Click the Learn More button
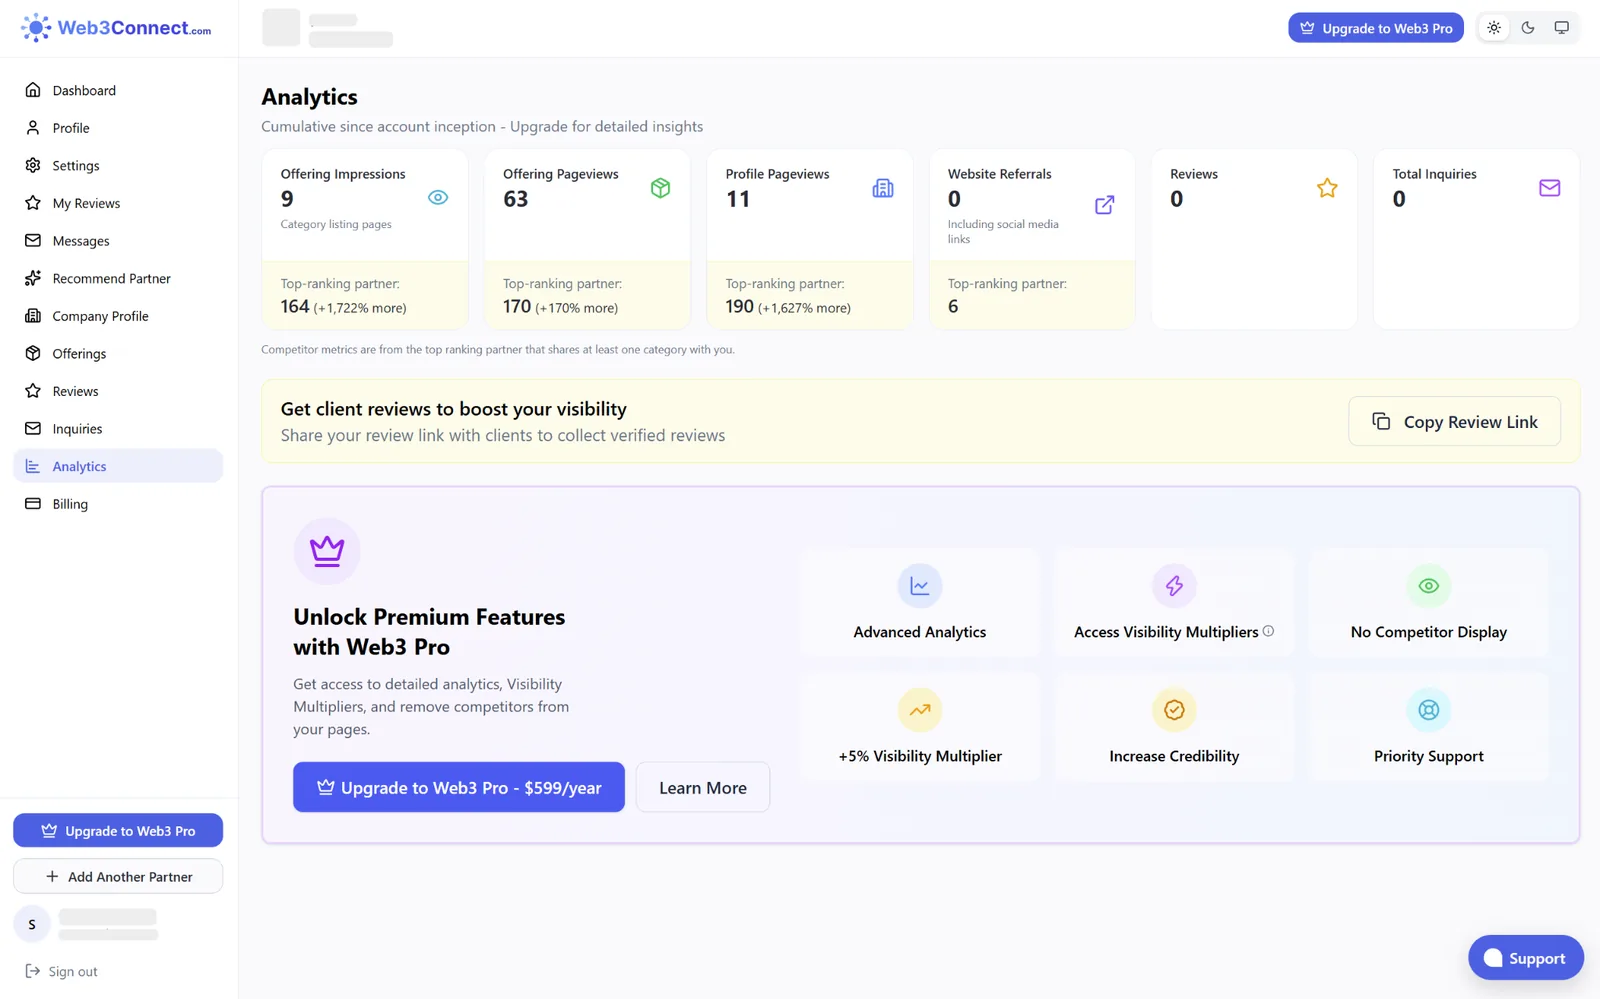Viewport: 1600px width, 999px height. (x=703, y=787)
